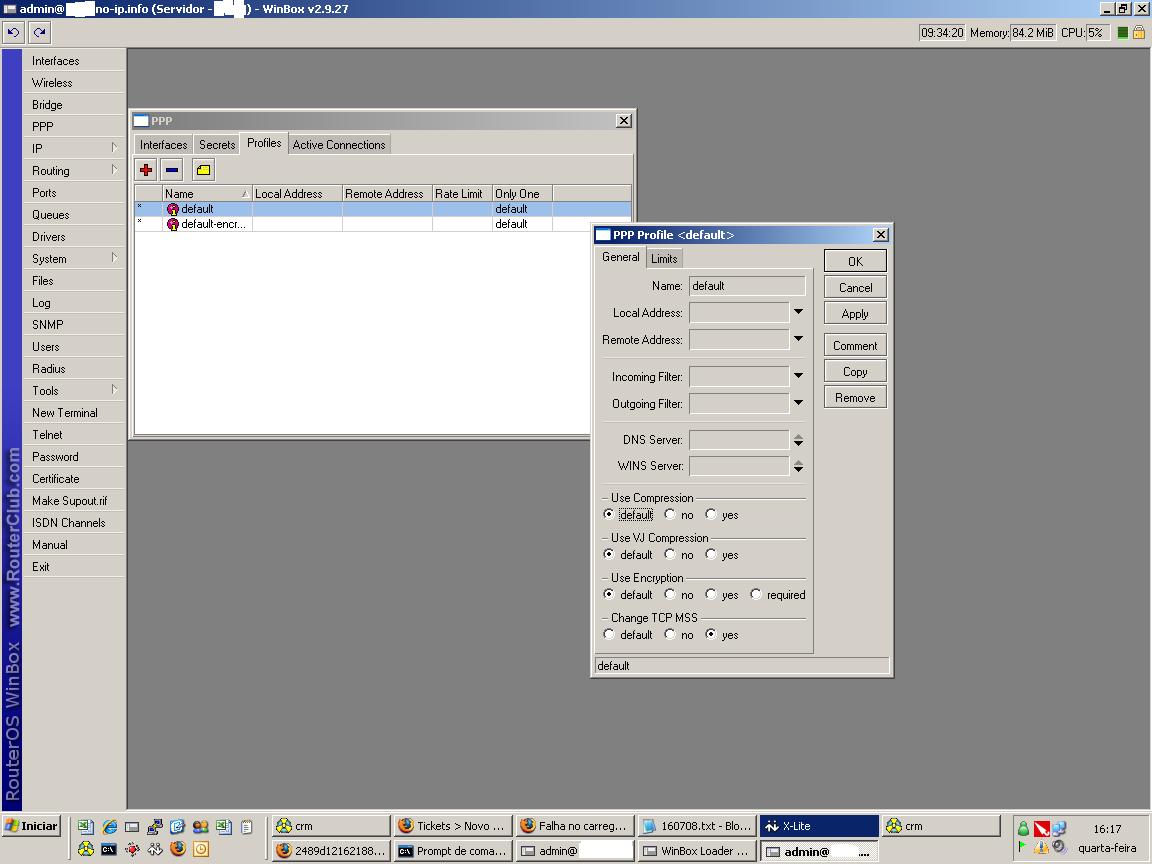Expand the Routing submenu in sidebar
This screenshot has width=1152, height=864.
(x=114, y=170)
